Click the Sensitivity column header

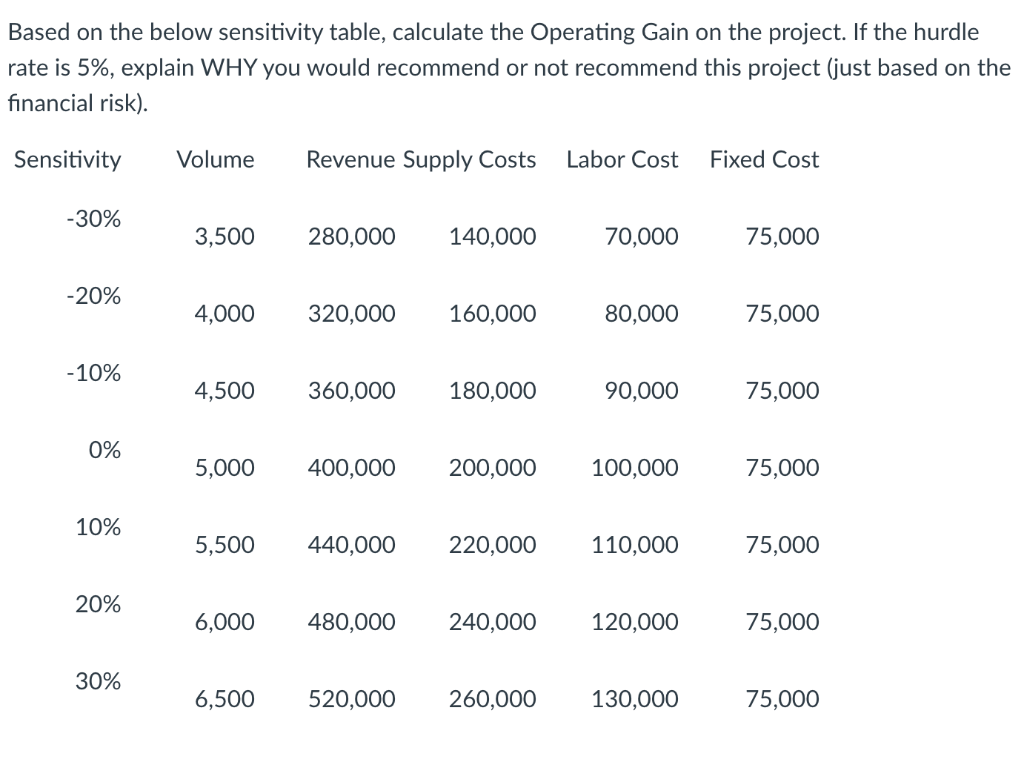pyautogui.click(x=66, y=160)
